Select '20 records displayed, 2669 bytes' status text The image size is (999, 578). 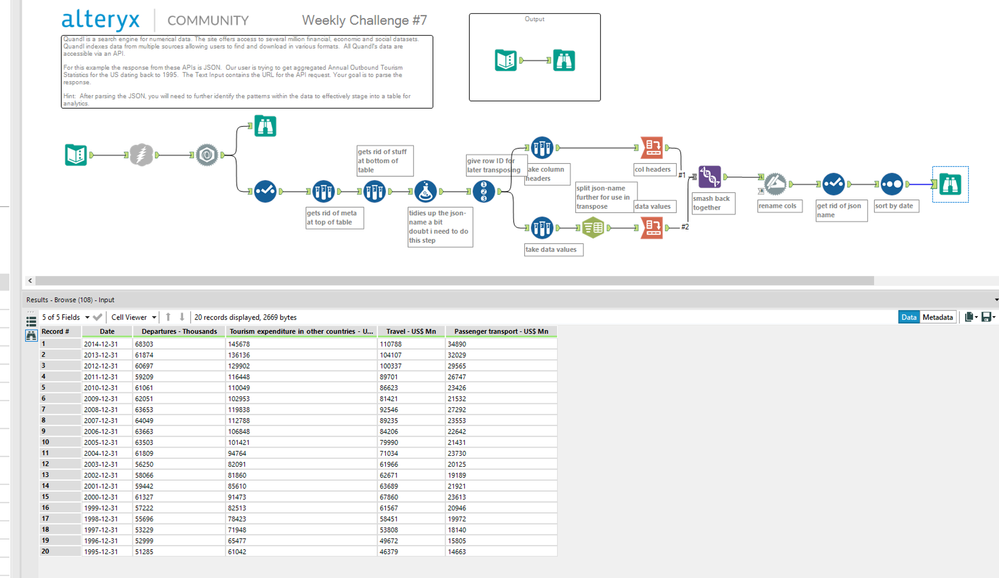click(245, 317)
